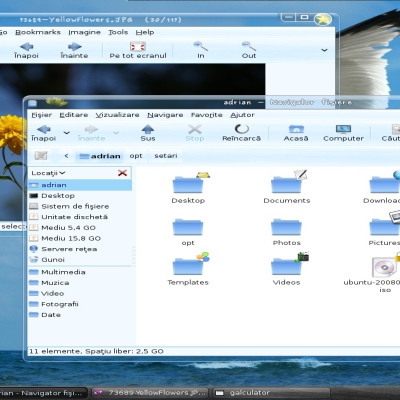Select Downloads folder icon
The image size is (400, 400).
coord(385,184)
